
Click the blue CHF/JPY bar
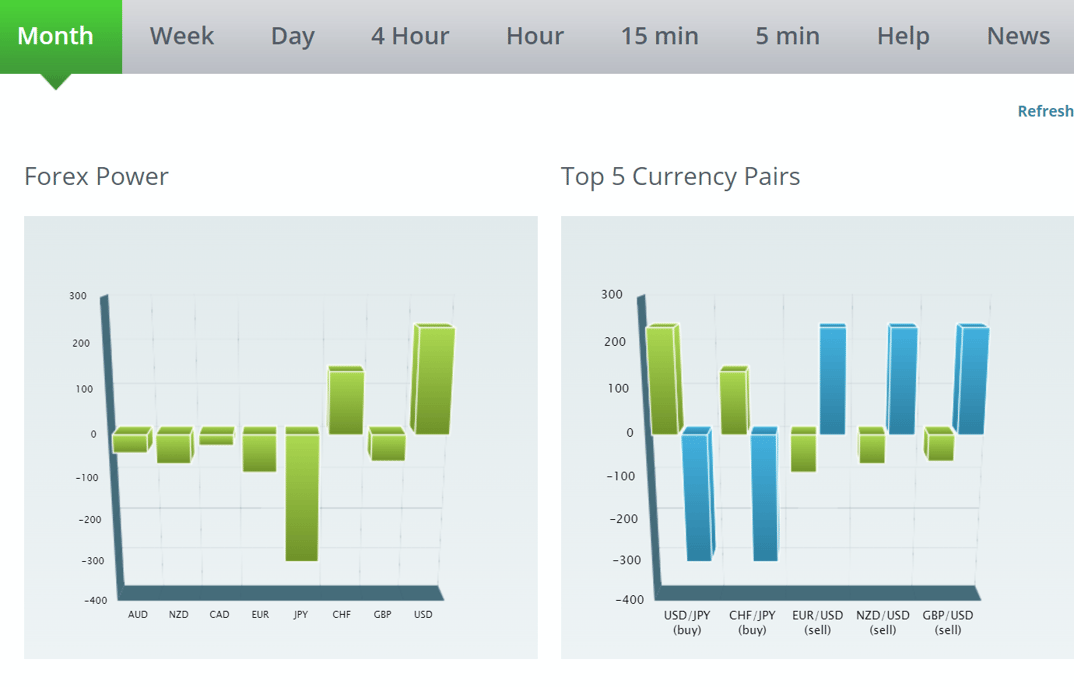click(764, 496)
